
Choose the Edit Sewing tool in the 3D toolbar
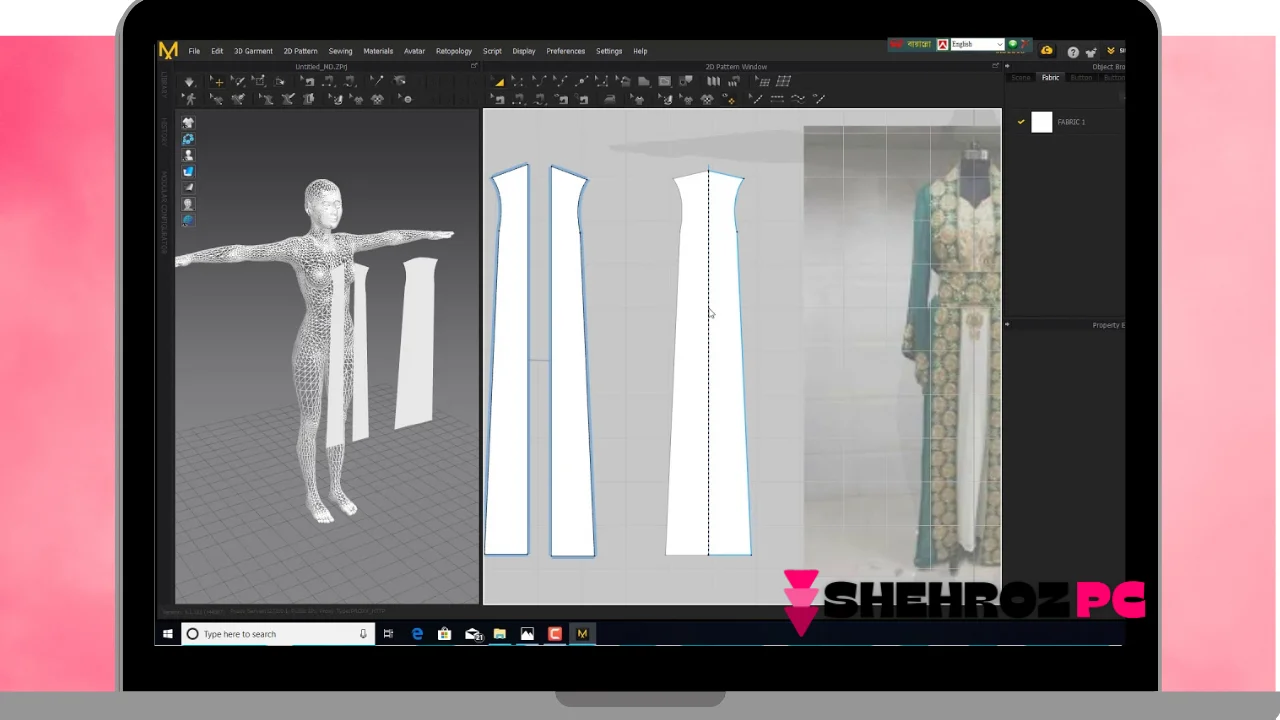click(307, 82)
